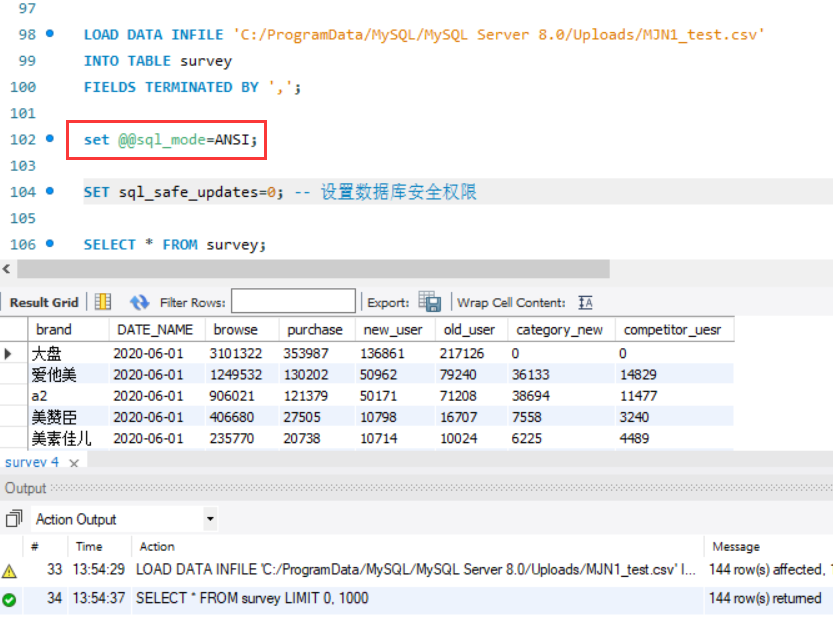Close the survey 4 result tab
This screenshot has width=833, height=636.
(x=74, y=463)
